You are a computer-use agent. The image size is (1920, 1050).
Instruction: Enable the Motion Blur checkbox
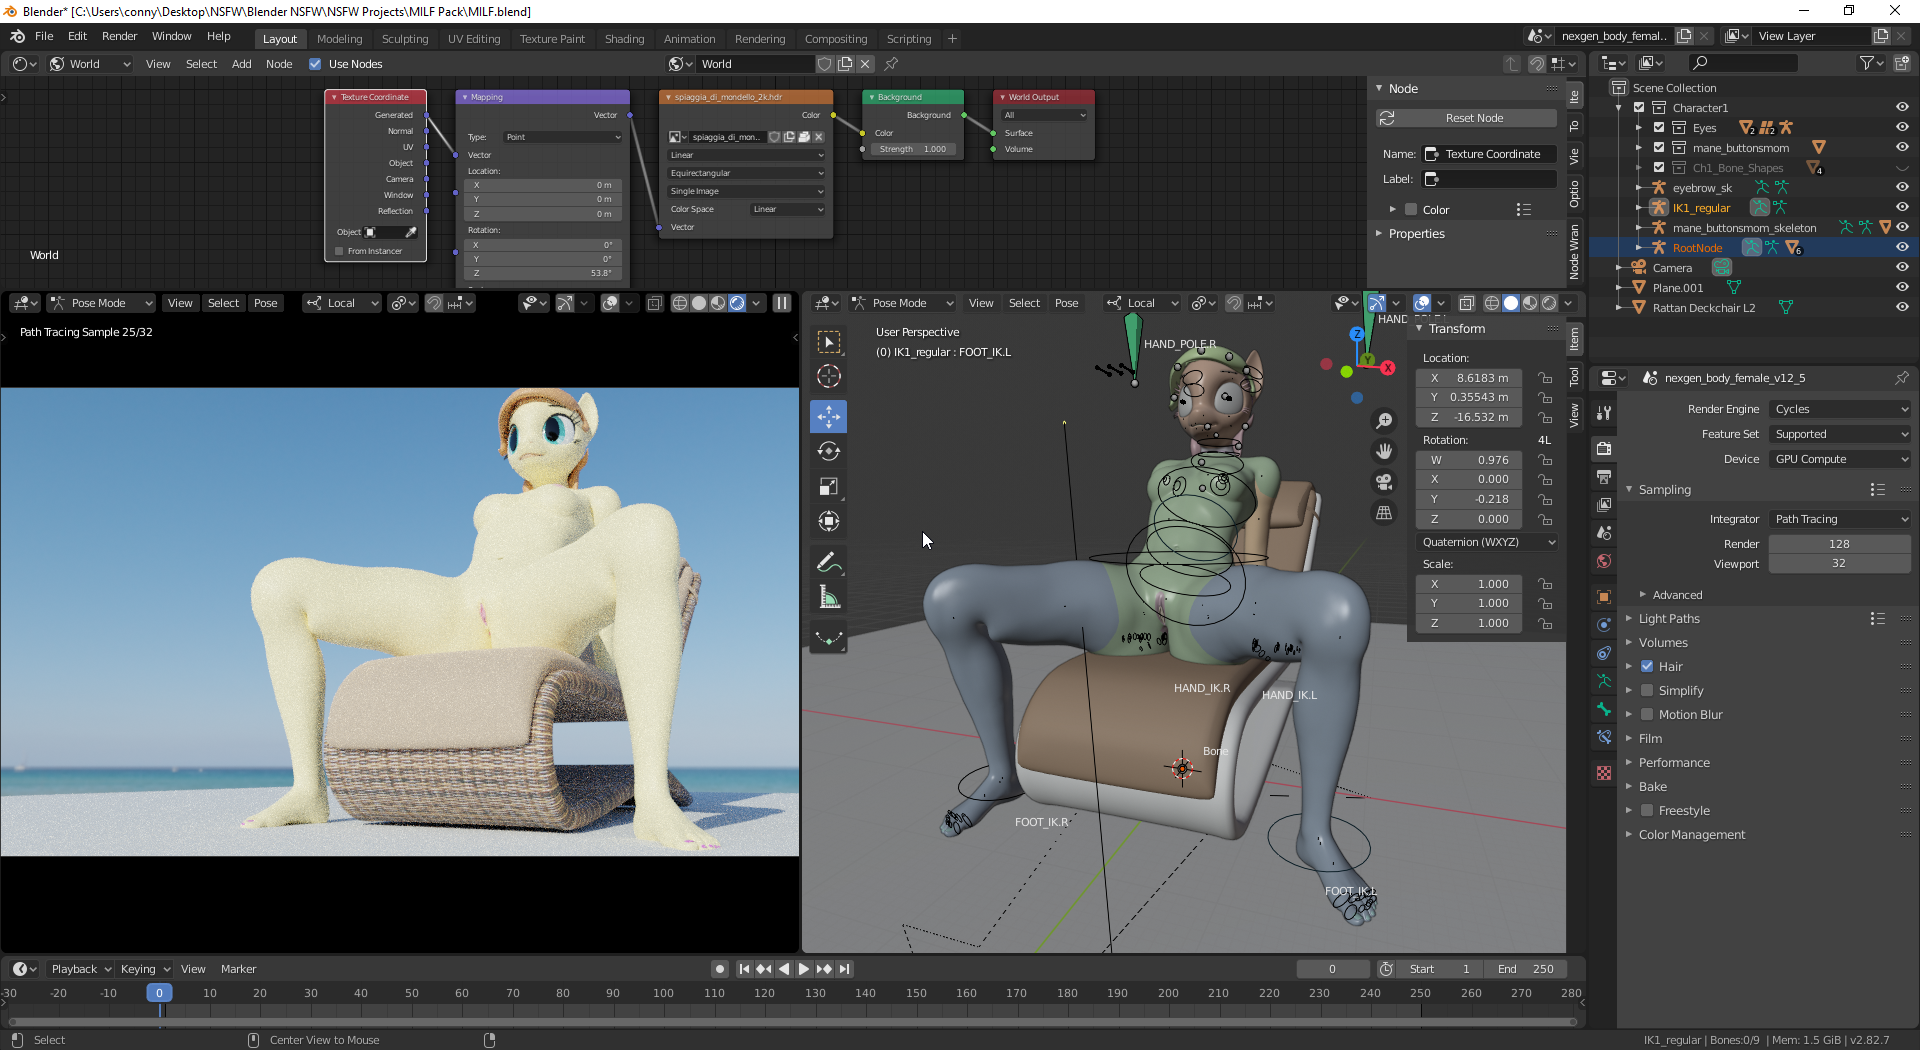click(1647, 714)
